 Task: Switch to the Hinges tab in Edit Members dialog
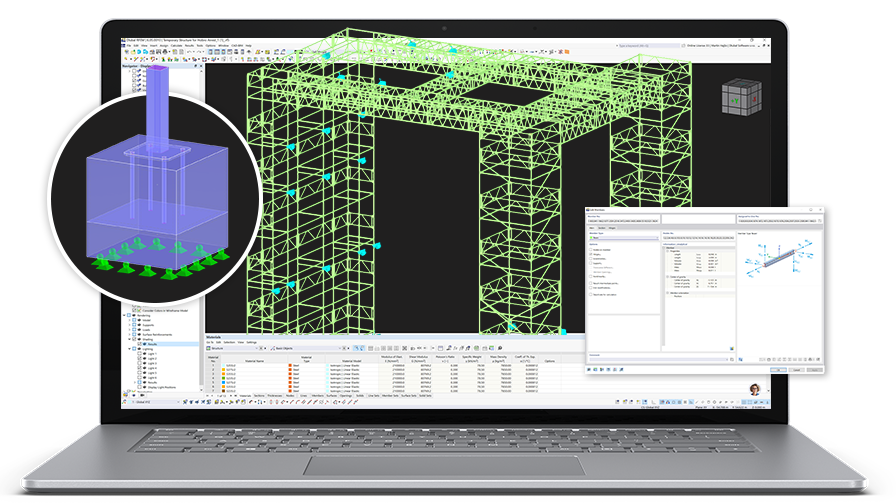[x=612, y=228]
